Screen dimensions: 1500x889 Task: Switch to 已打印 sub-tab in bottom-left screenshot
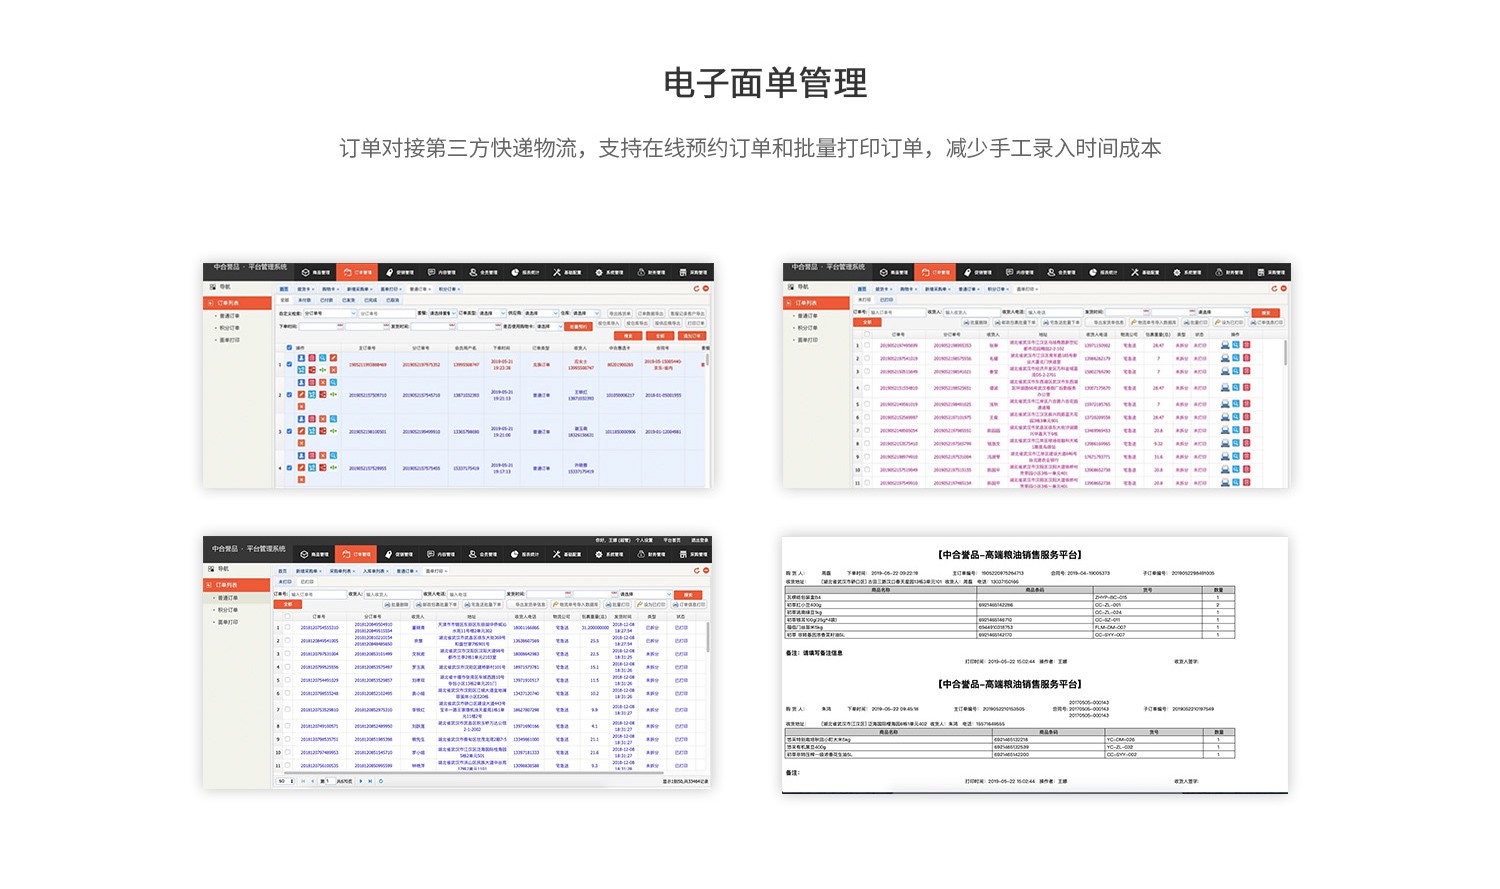(307, 581)
